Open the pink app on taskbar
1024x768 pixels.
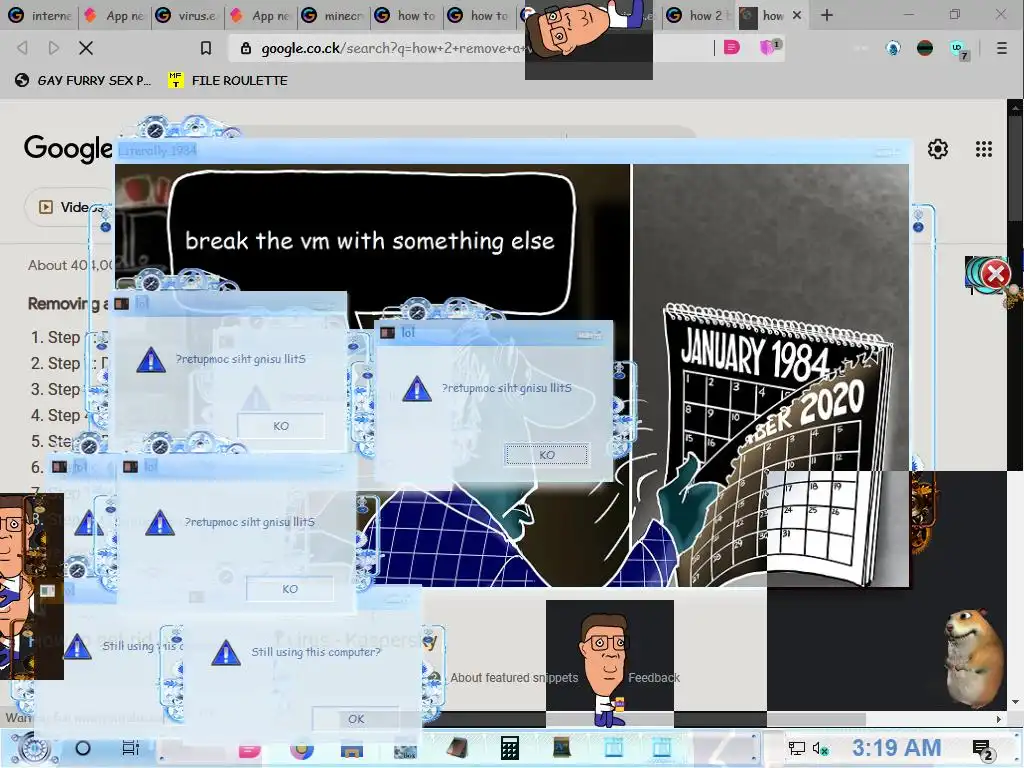click(x=249, y=750)
